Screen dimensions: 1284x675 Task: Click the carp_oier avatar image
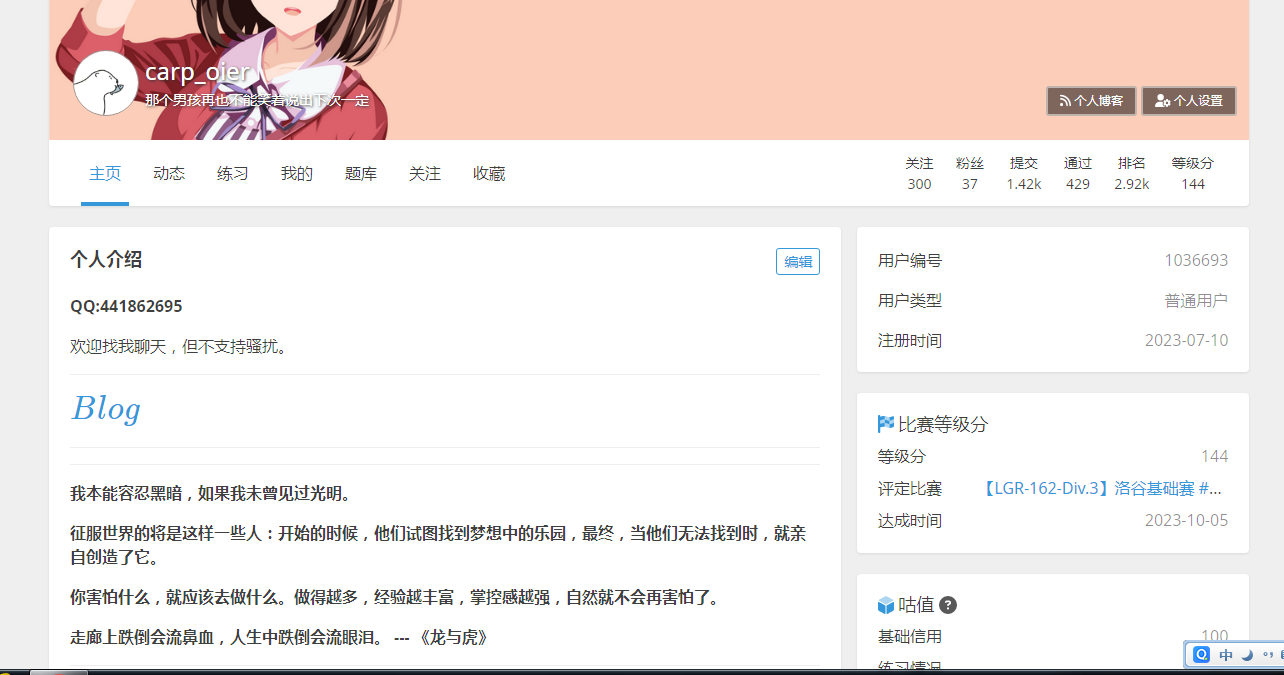click(104, 83)
